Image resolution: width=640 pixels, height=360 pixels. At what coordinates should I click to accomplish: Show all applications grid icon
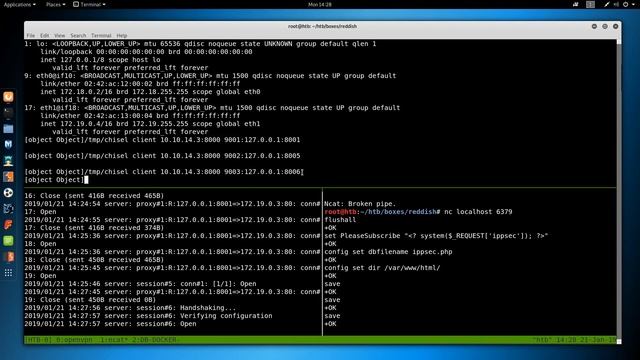coord(8,273)
